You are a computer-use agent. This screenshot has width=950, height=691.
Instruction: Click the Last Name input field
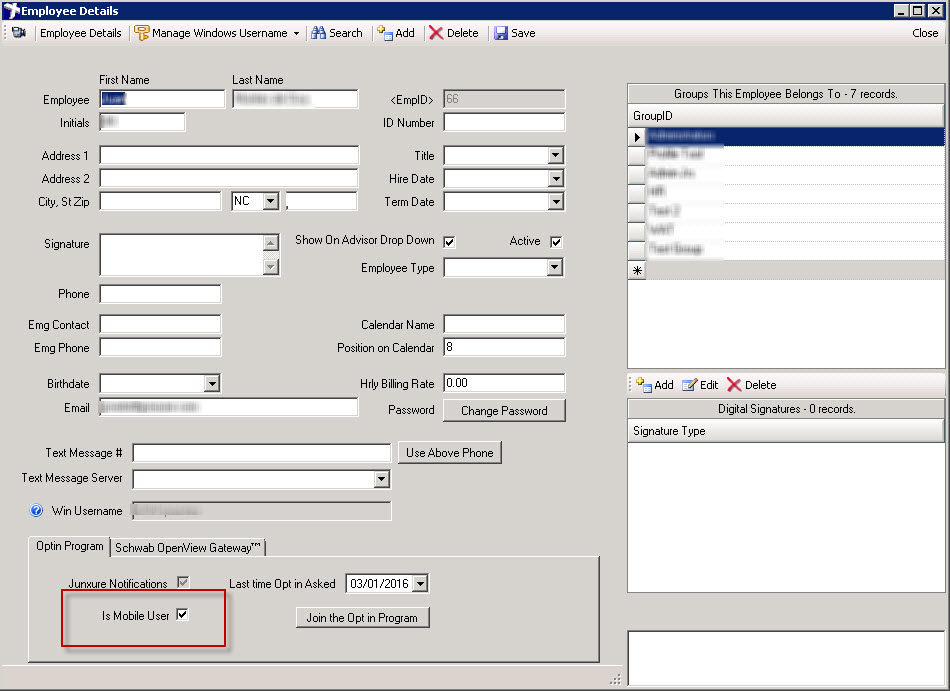(295, 99)
